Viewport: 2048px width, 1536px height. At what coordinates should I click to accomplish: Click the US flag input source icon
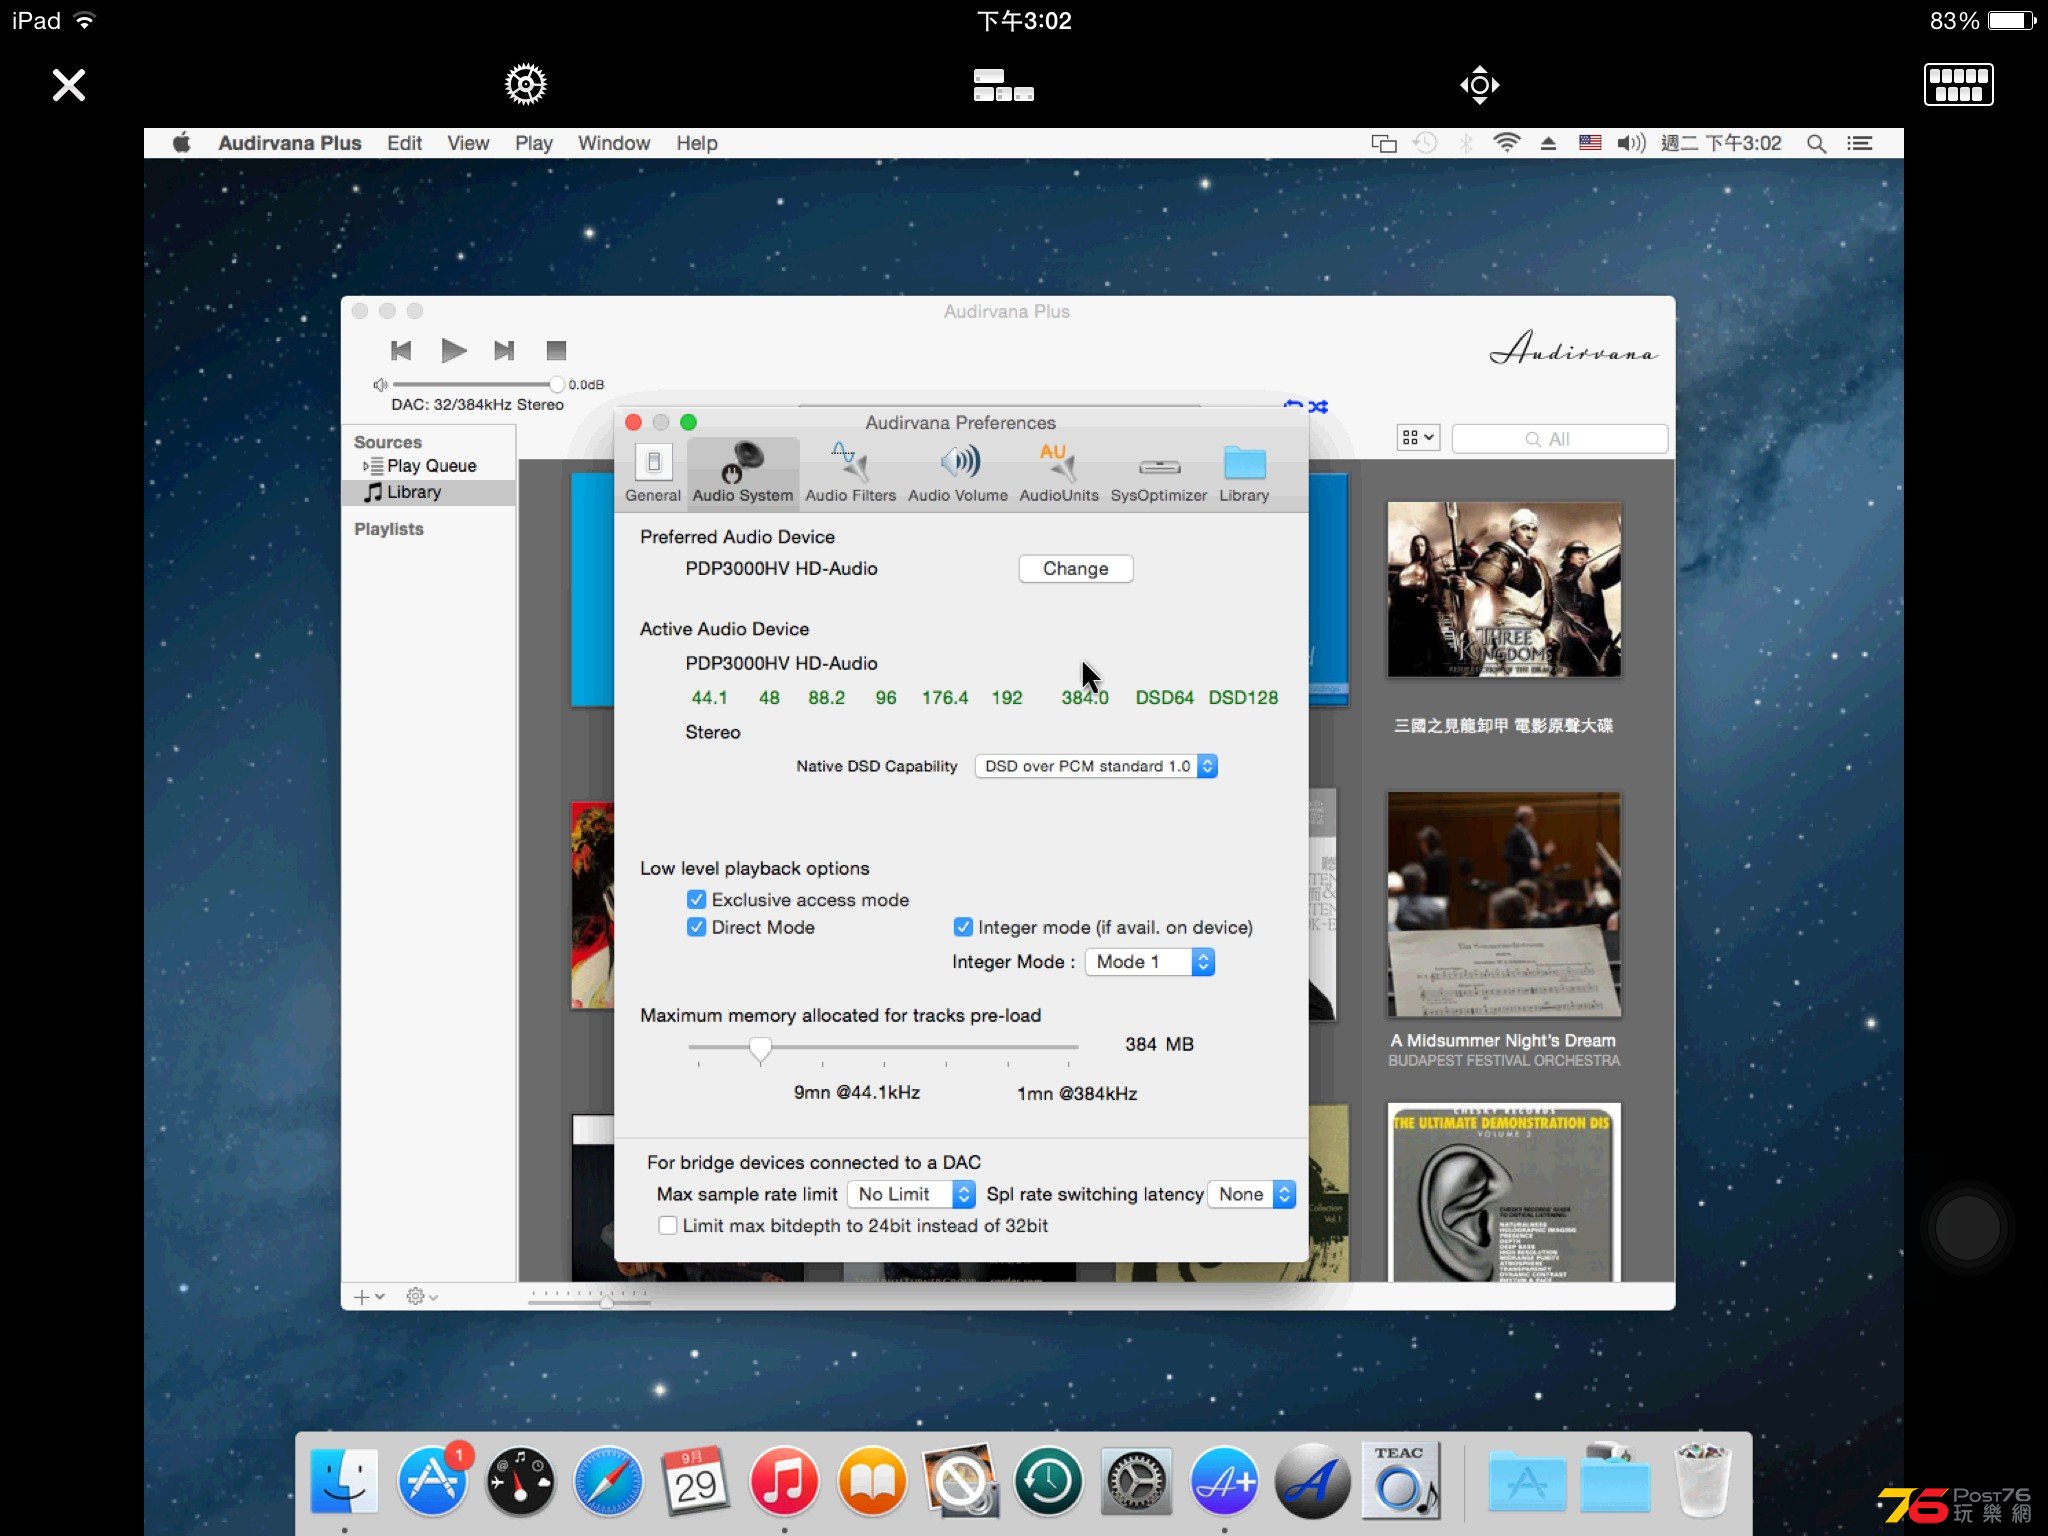(x=1590, y=143)
